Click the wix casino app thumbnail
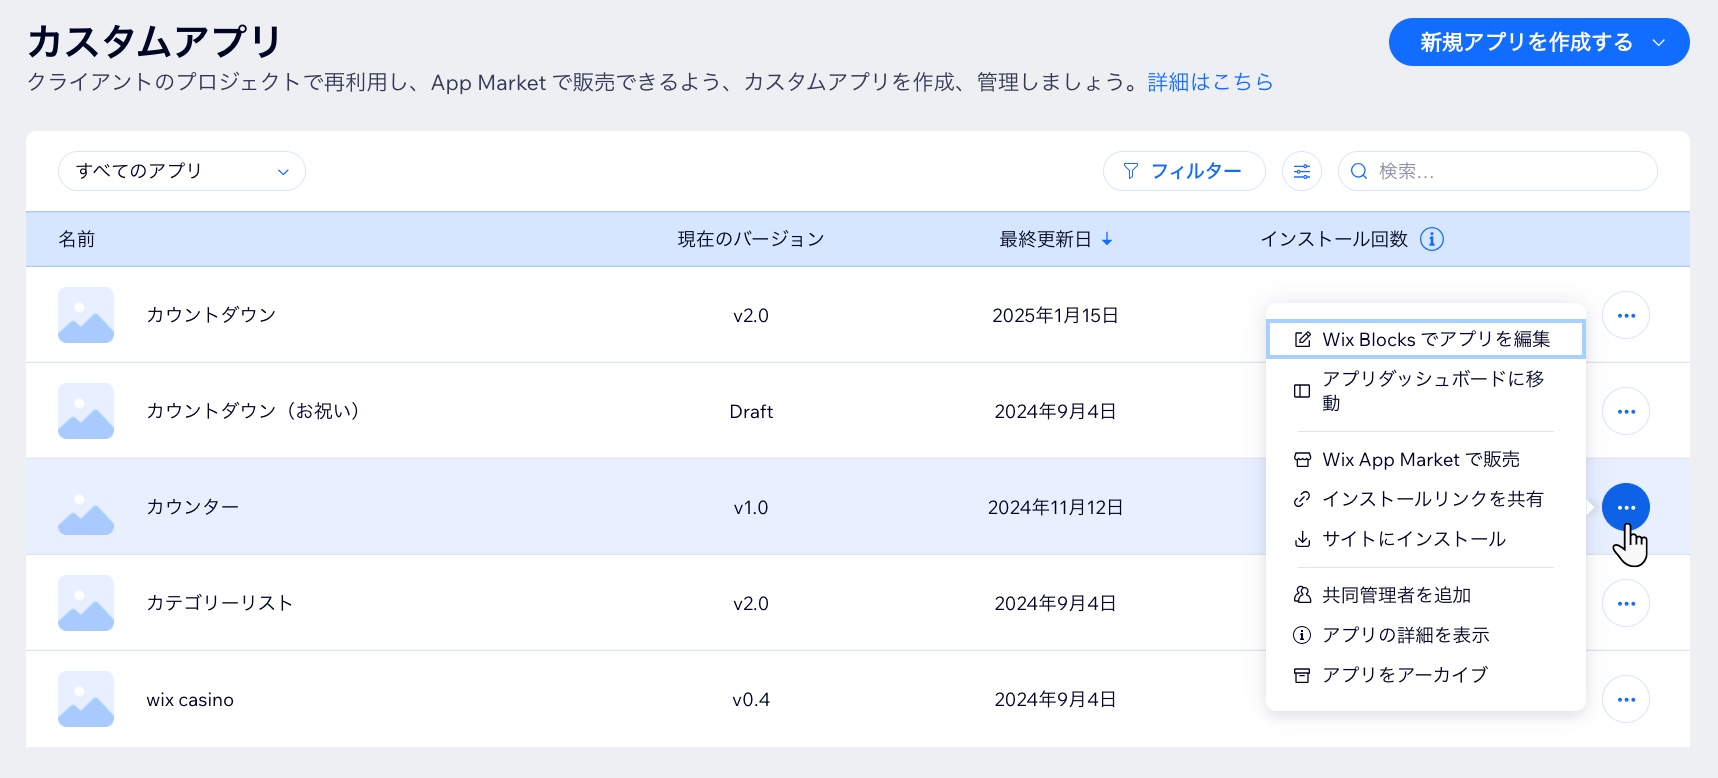 (86, 699)
